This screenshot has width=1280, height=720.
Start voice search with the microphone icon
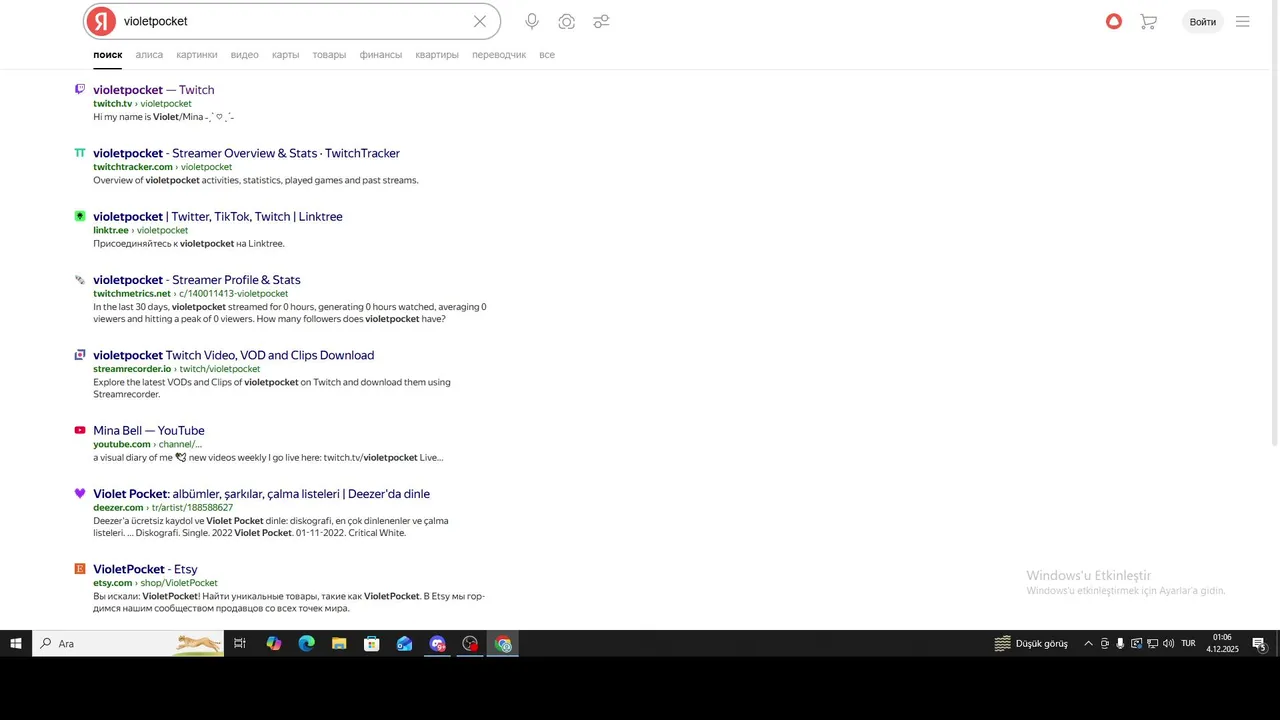[532, 21]
